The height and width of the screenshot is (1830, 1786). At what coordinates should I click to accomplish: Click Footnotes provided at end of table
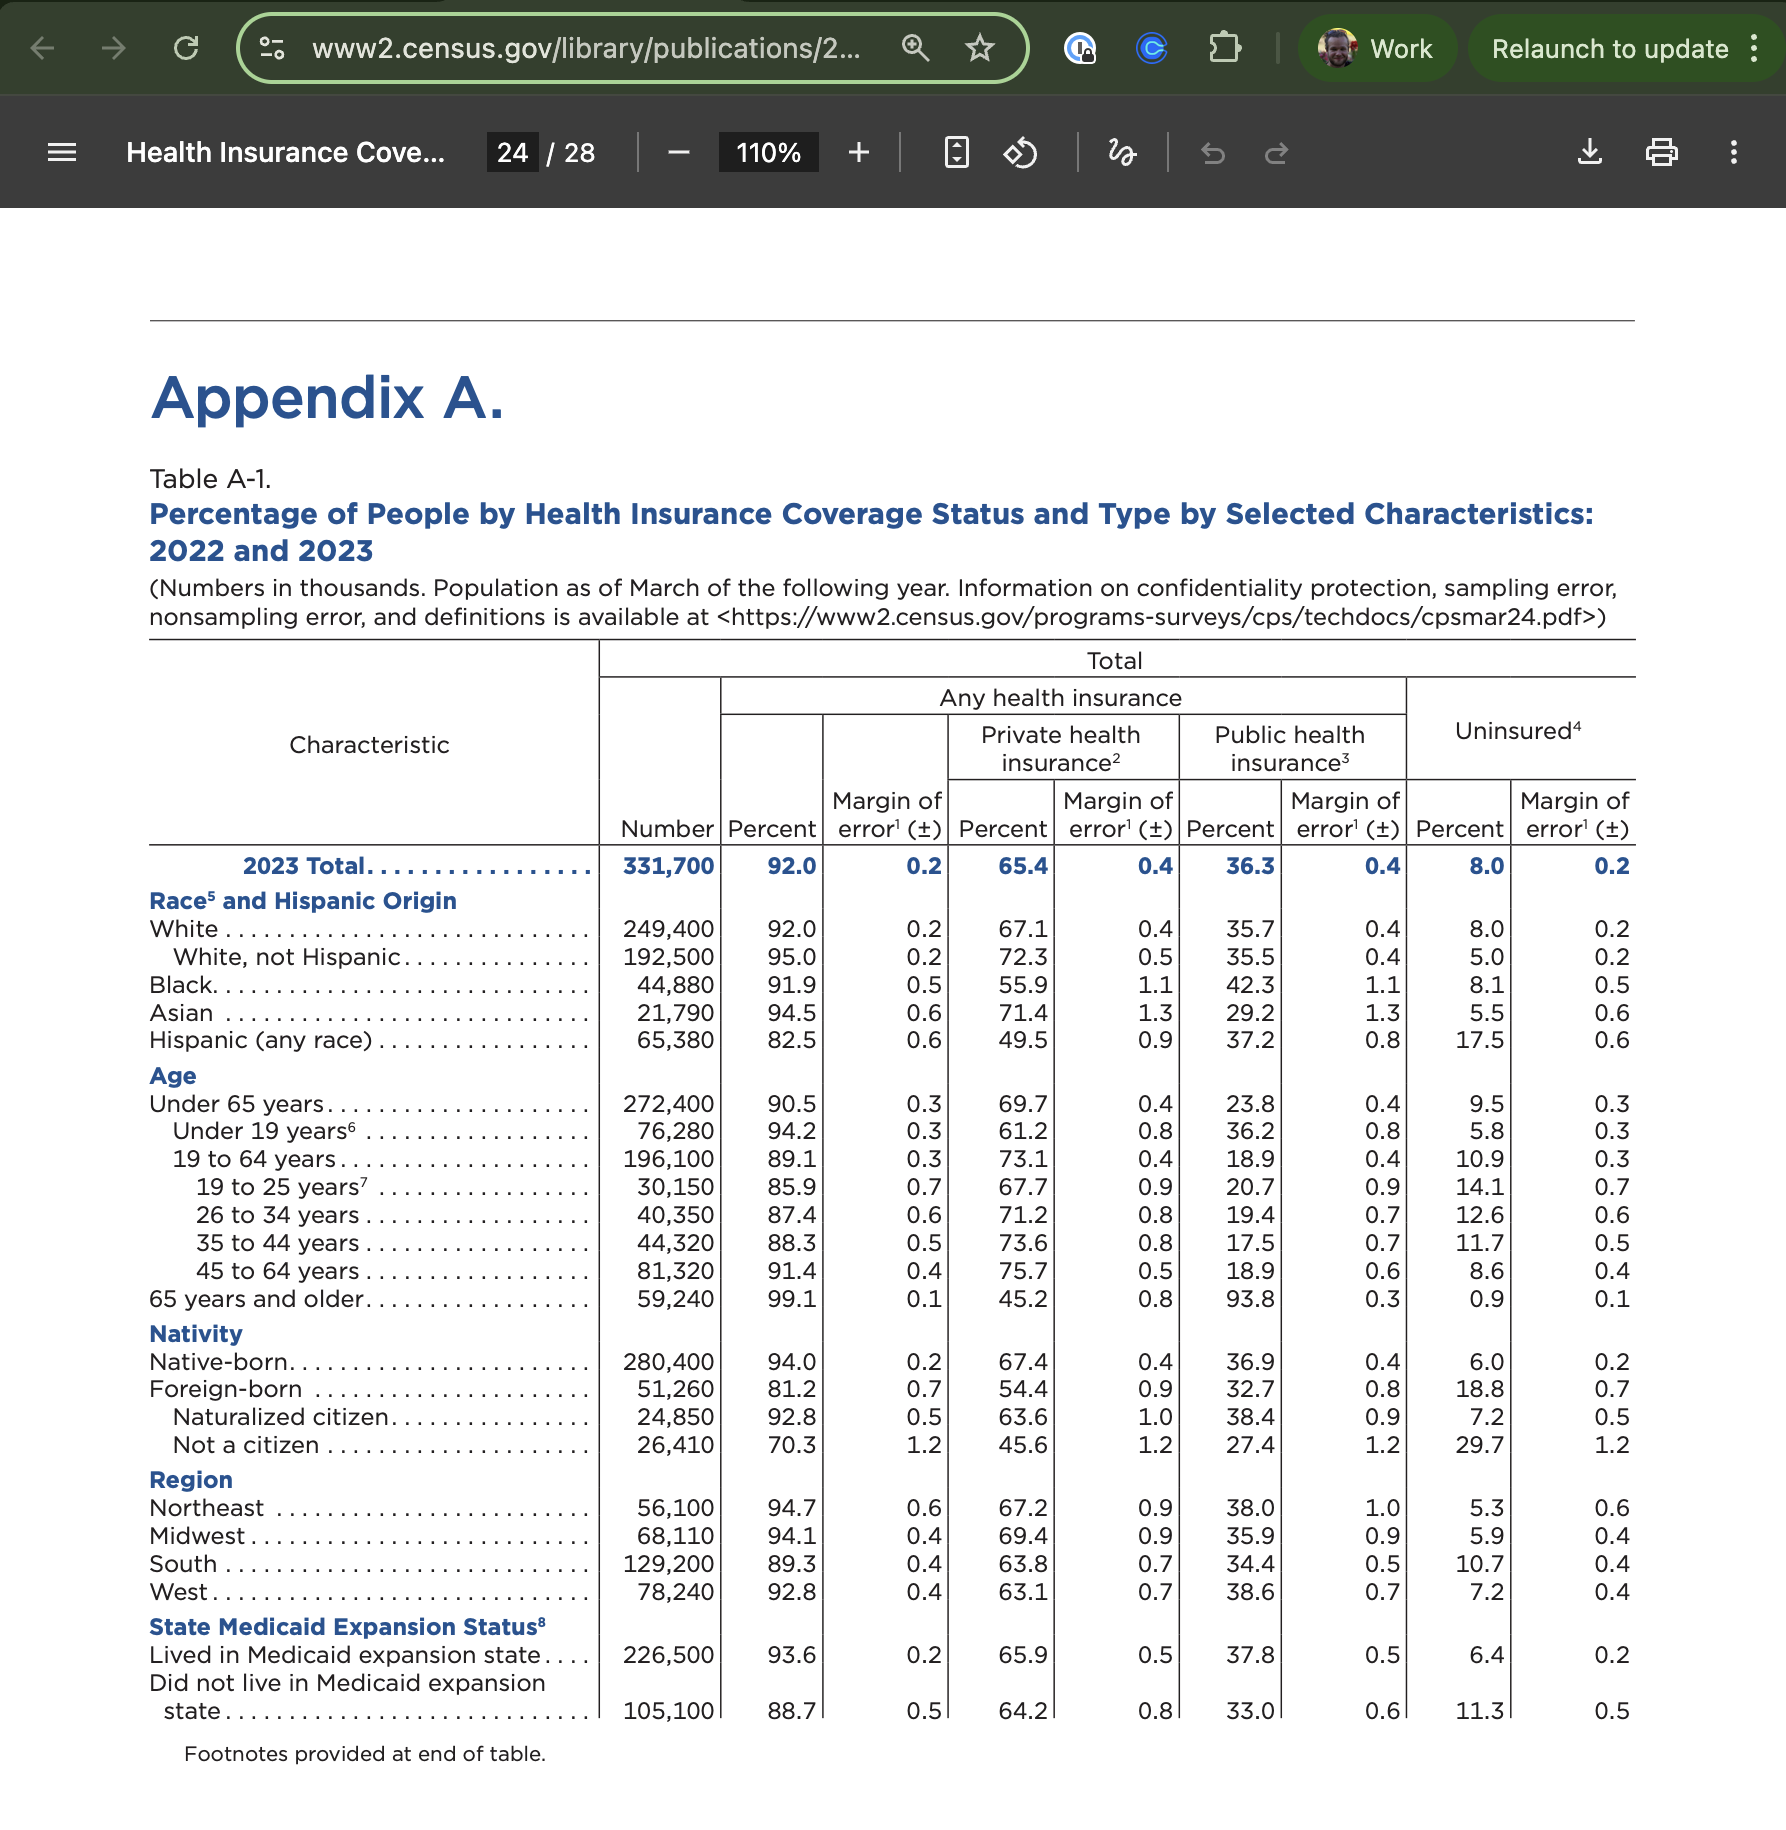click(x=365, y=1754)
